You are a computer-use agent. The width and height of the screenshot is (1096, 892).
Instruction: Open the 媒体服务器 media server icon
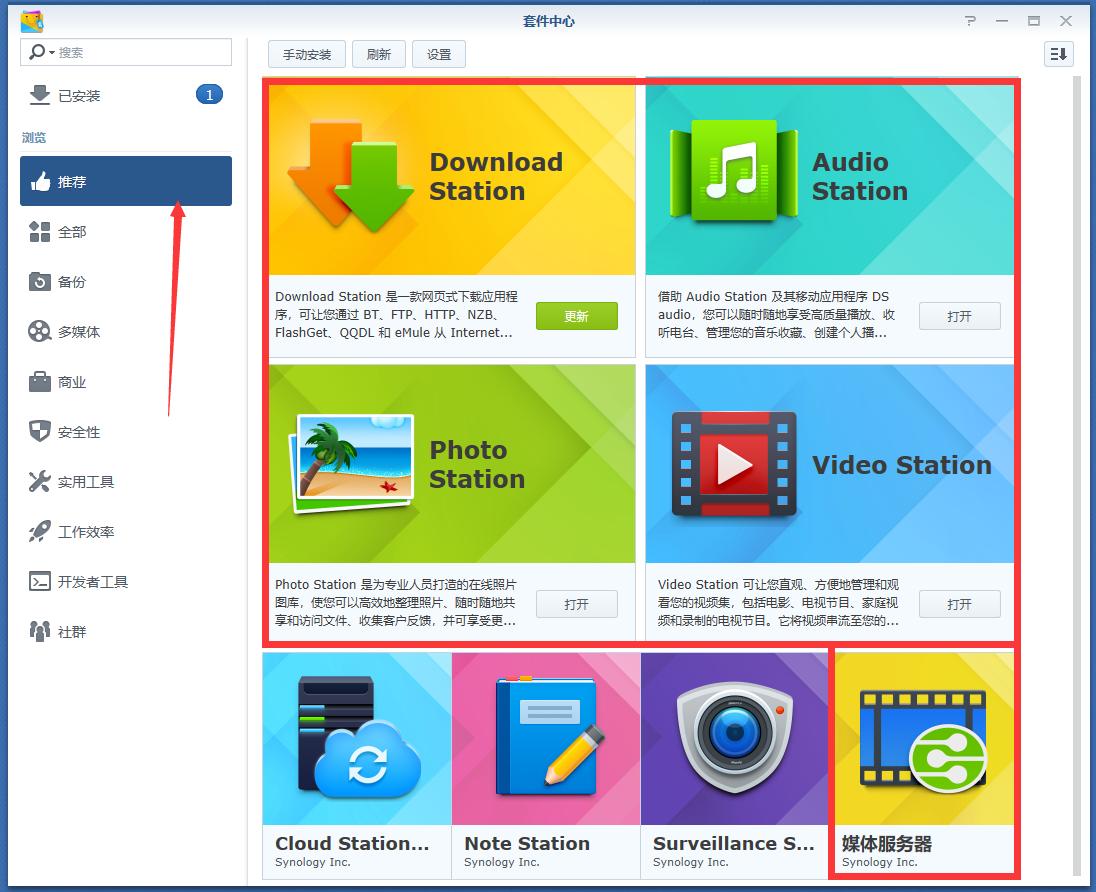pyautogui.click(x=922, y=738)
